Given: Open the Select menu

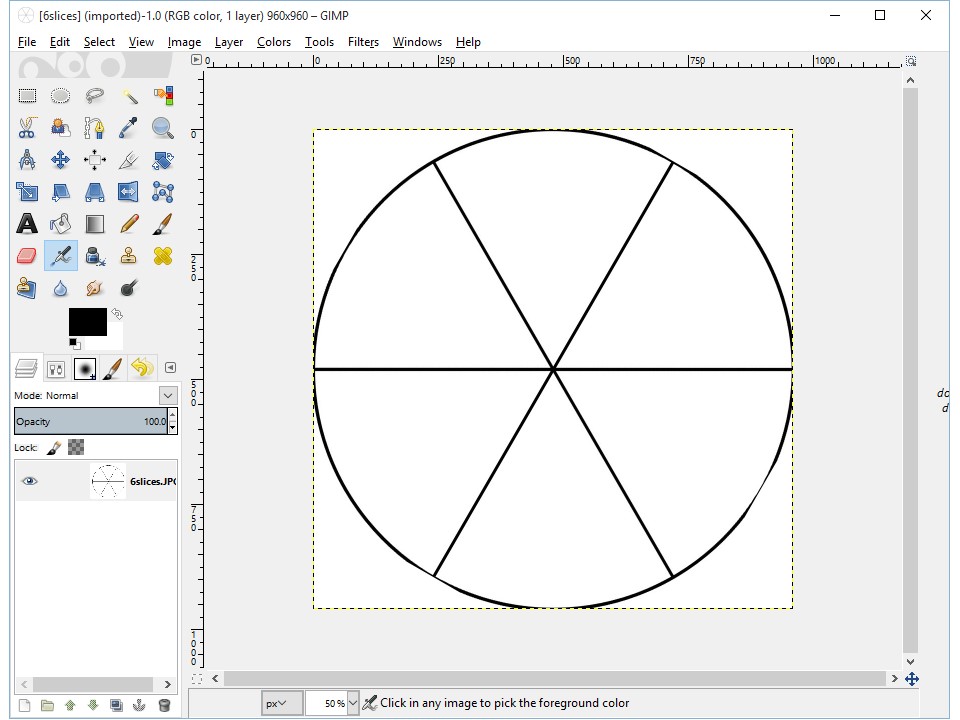Looking at the screenshot, I should click(99, 42).
